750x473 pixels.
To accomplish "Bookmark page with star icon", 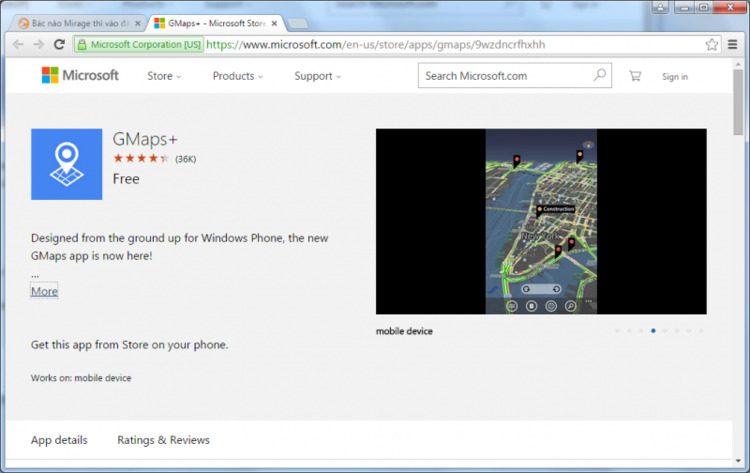I will [712, 44].
